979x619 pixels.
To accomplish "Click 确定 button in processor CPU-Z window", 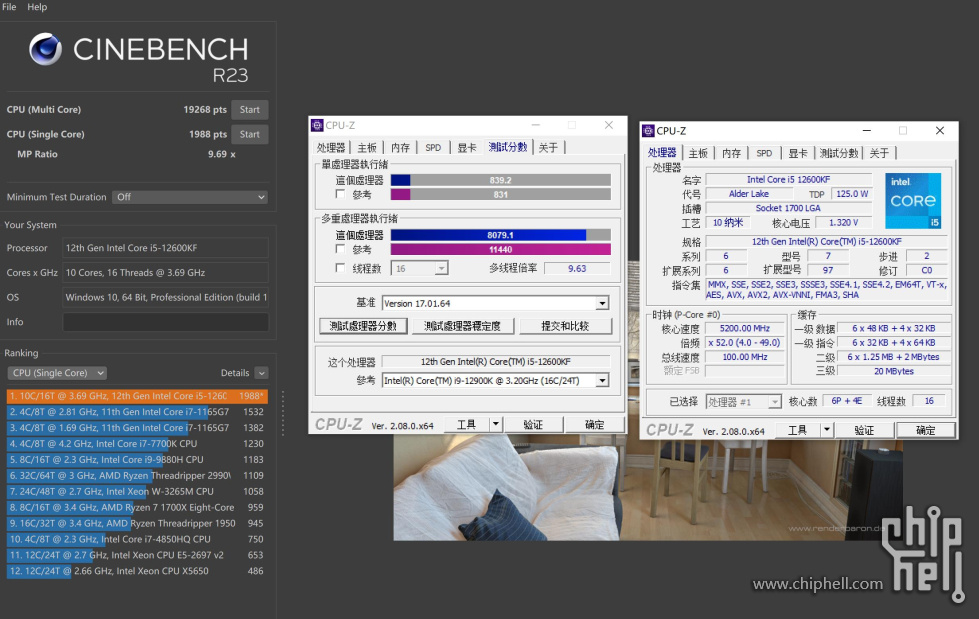I will 925,430.
